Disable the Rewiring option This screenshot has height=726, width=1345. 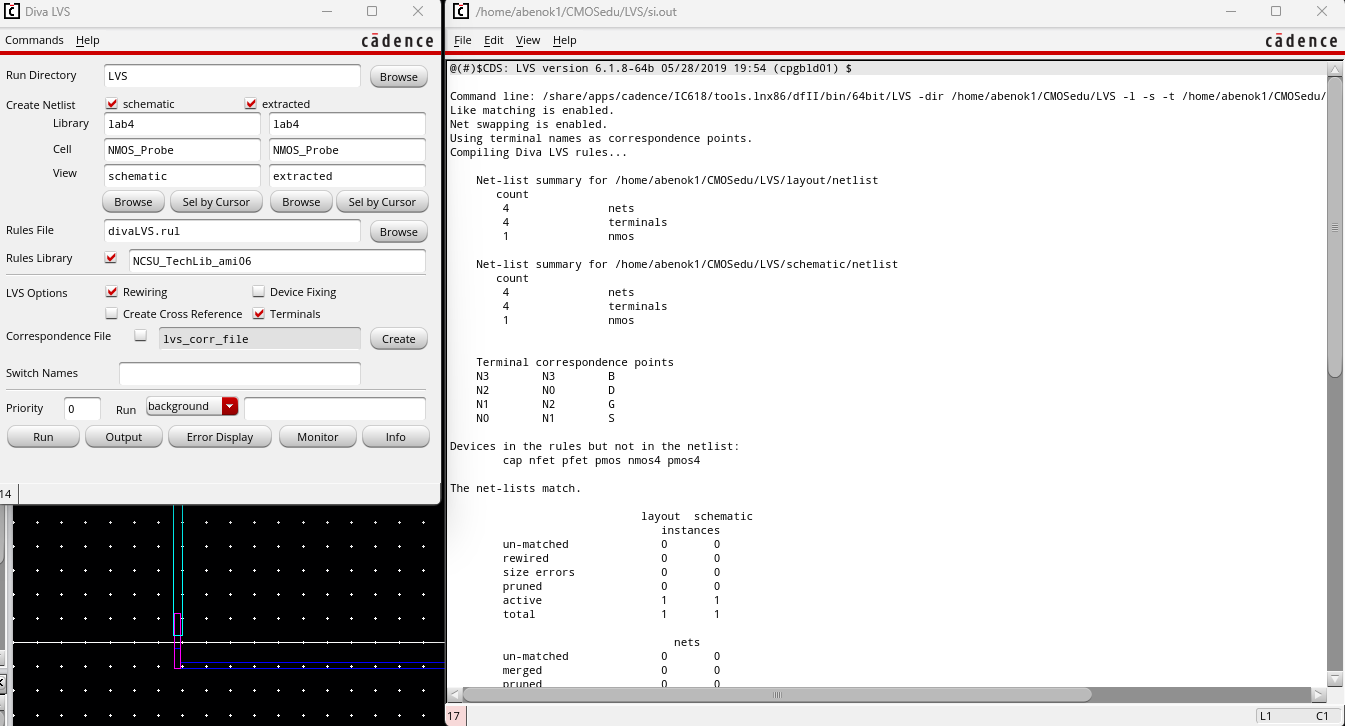click(x=112, y=292)
